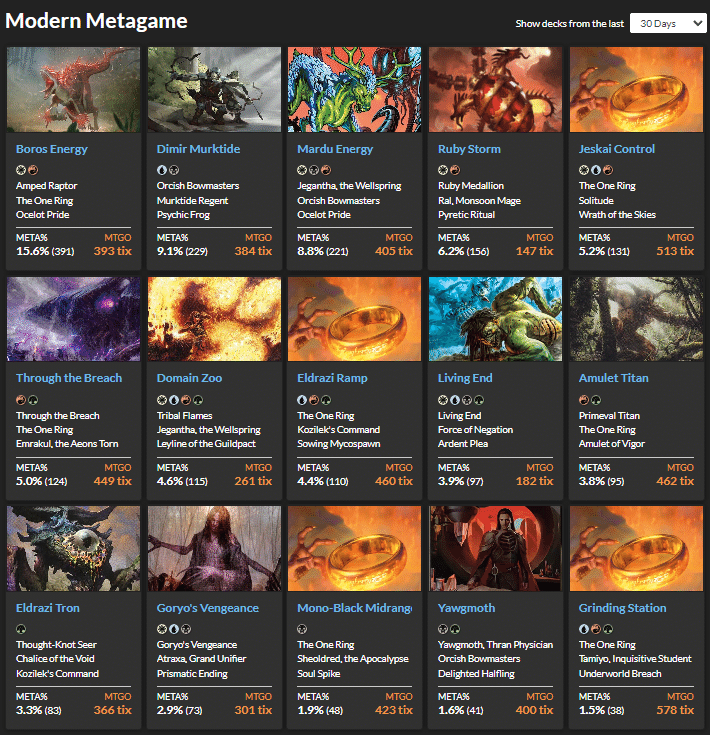Screen dimensions: 710x735
Task: Open the Through the Breach deck title
Action: pyautogui.click(x=69, y=378)
